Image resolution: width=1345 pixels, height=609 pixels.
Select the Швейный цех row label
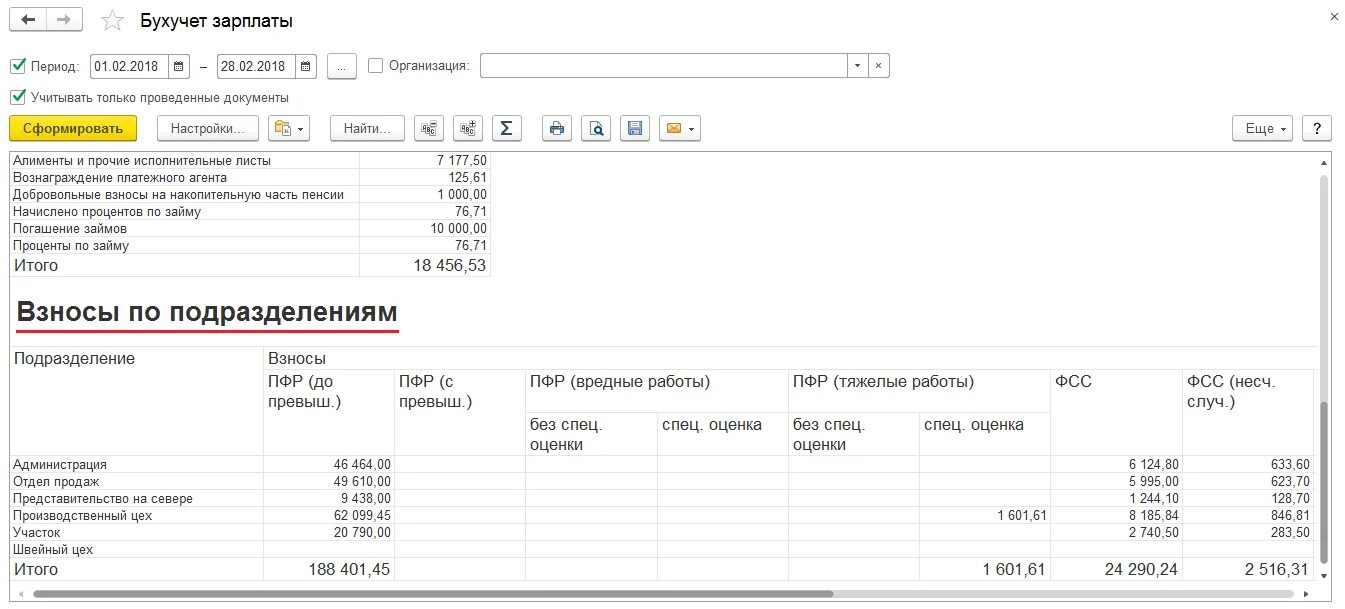(52, 549)
